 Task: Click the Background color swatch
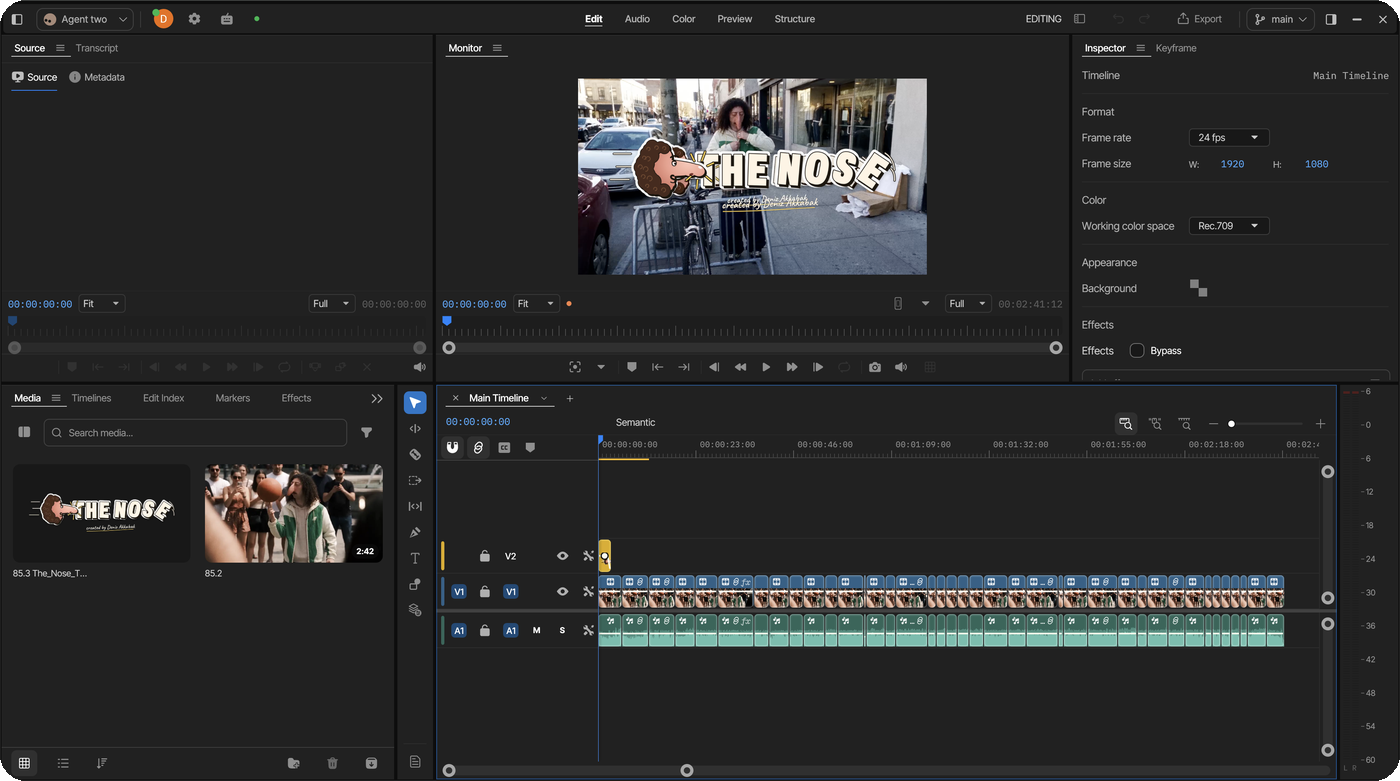[1198, 288]
